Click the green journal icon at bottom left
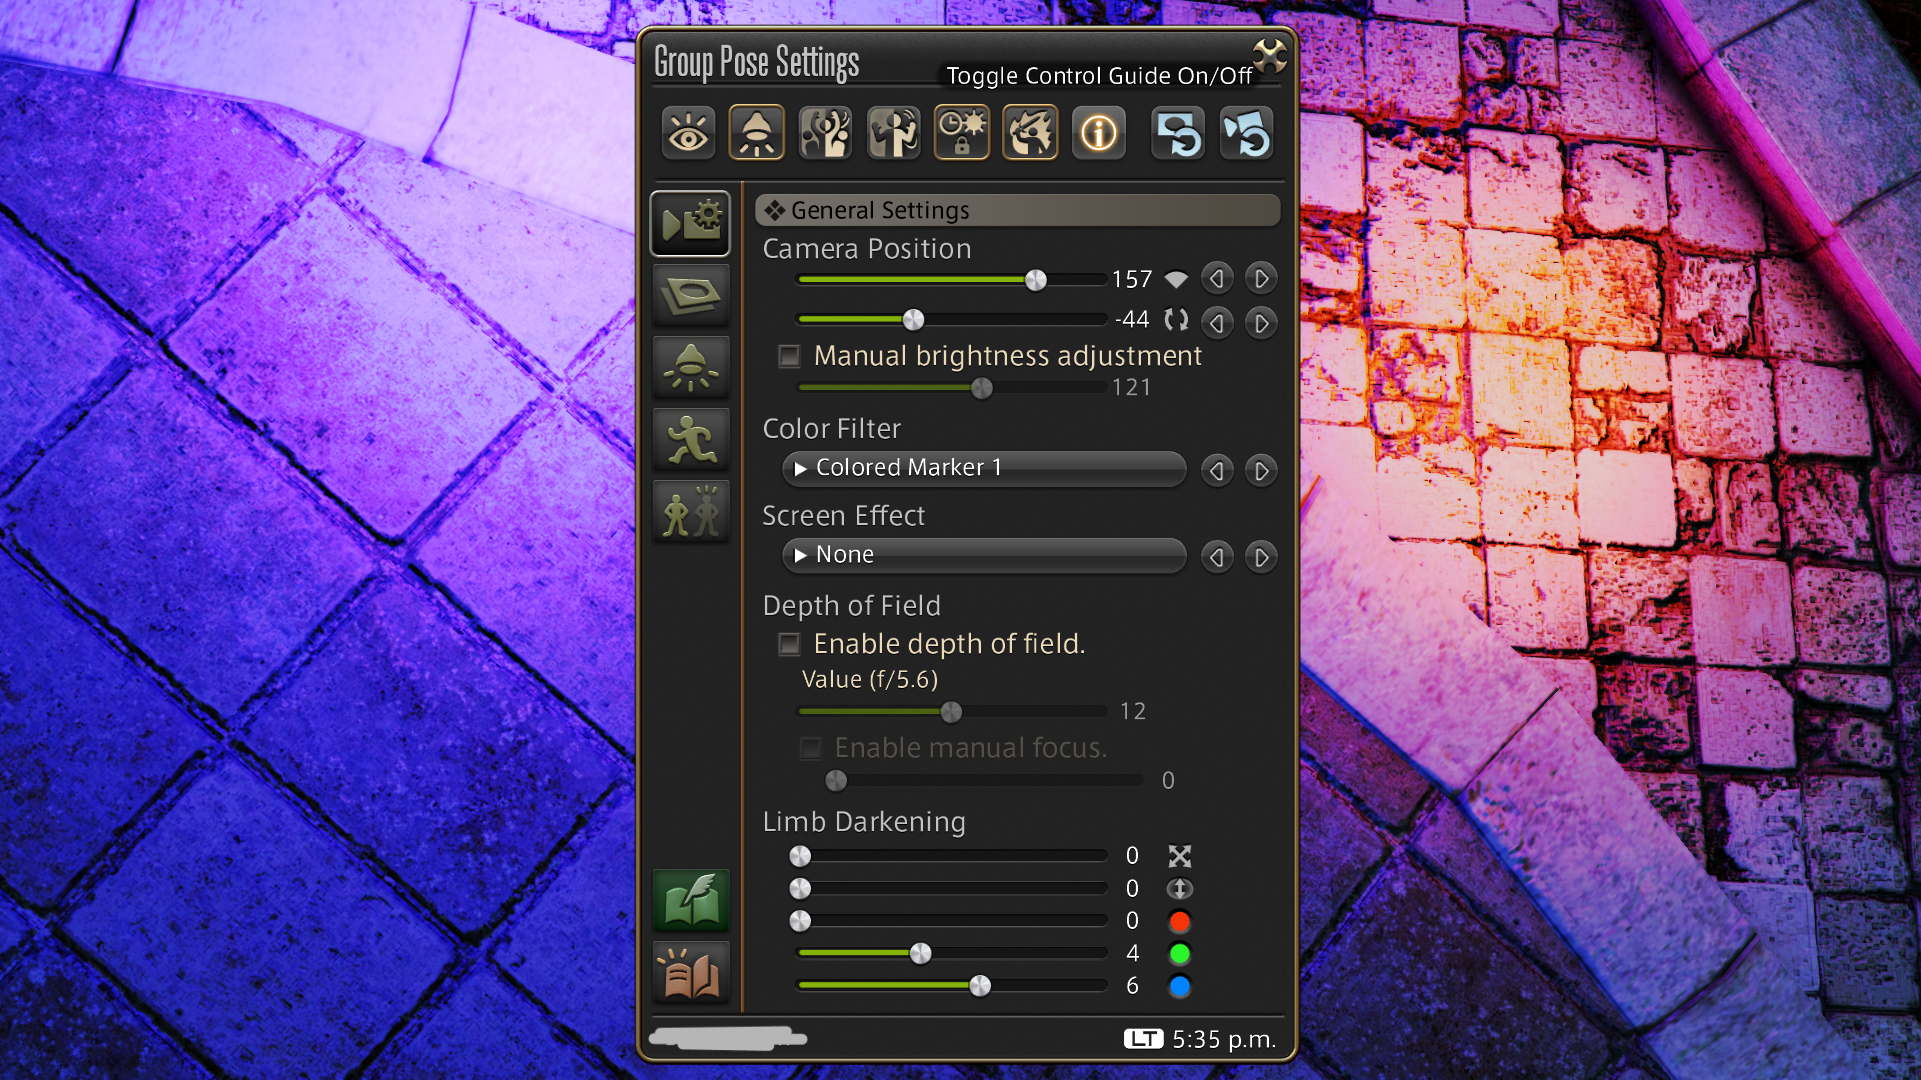The height and width of the screenshot is (1080, 1921). [x=690, y=899]
